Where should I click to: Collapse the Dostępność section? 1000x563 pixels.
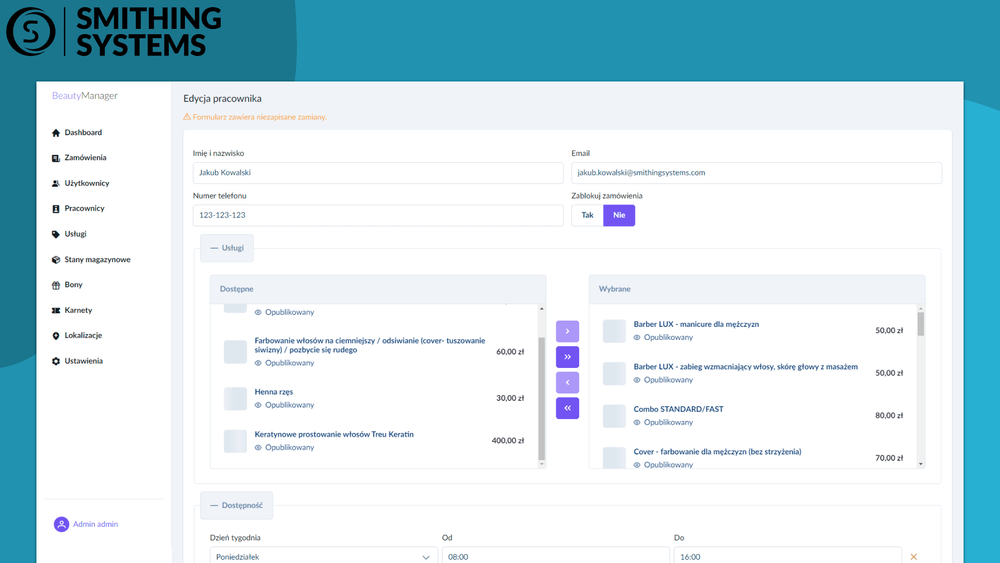[237, 505]
